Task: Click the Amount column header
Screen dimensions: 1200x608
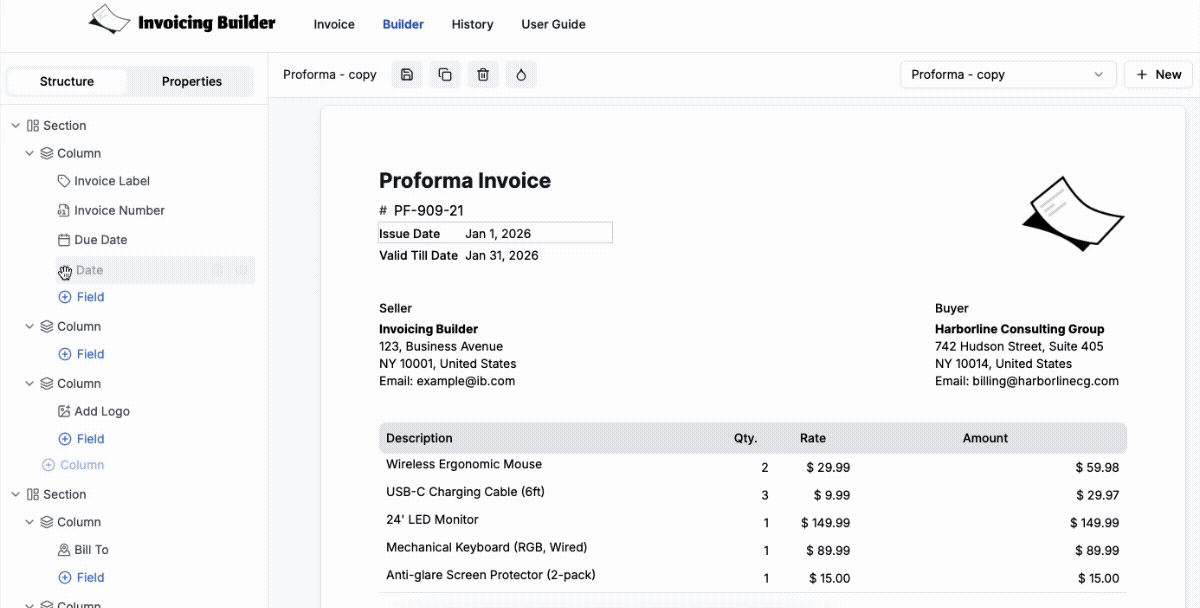Action: pos(985,438)
